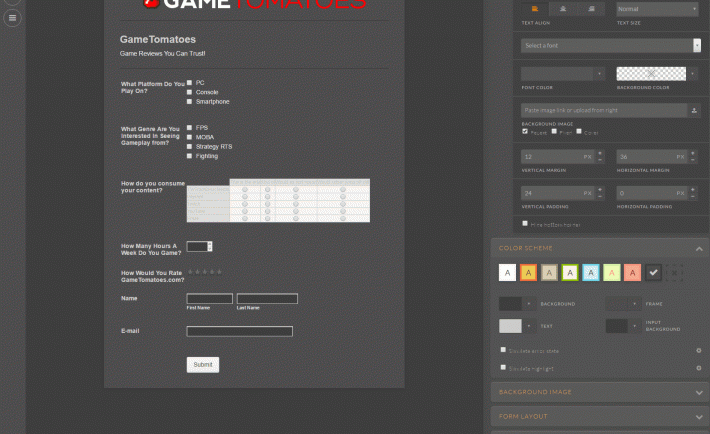The width and height of the screenshot is (710, 434).
Task: Increase the horizontal padding value
Action: (692, 190)
